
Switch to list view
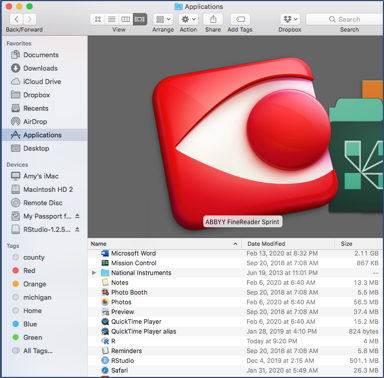[x=112, y=19]
